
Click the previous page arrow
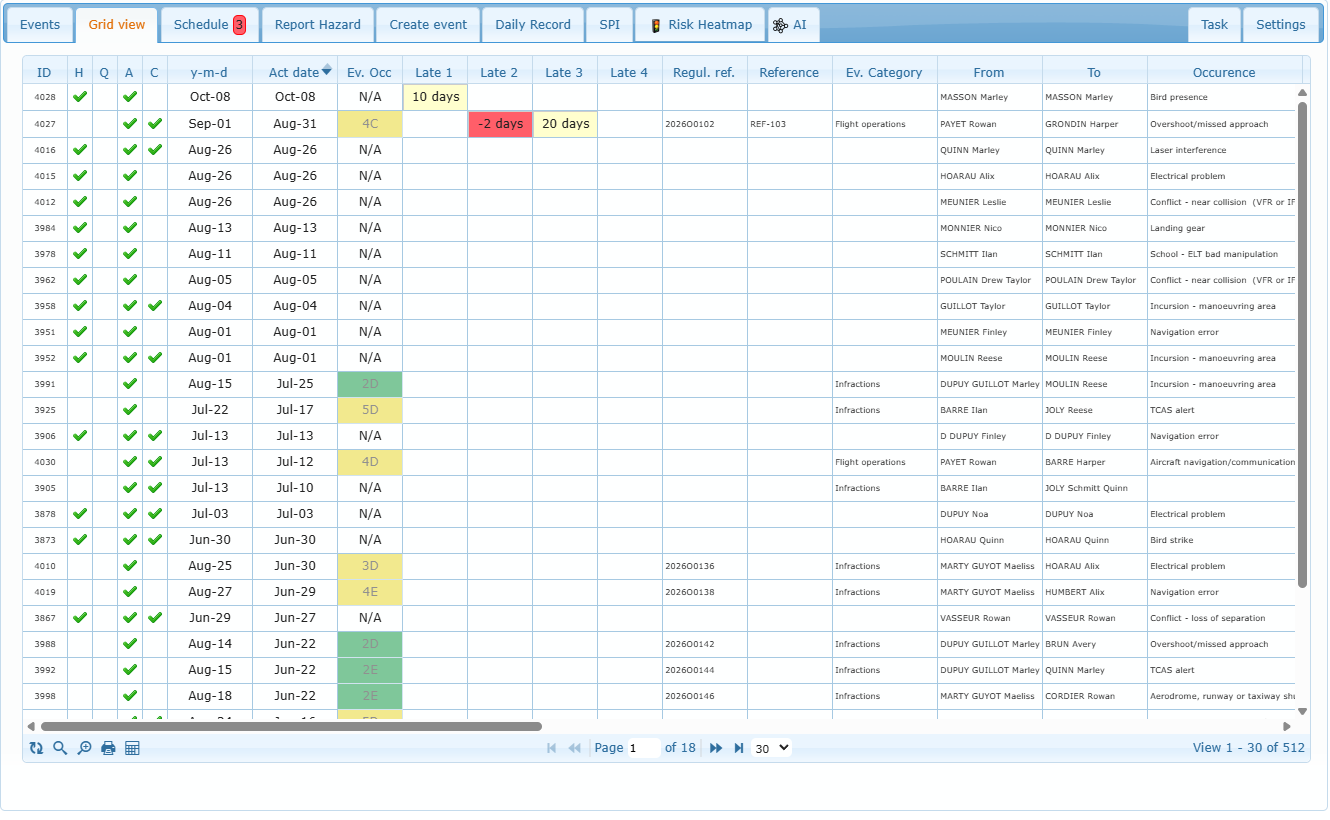click(575, 748)
